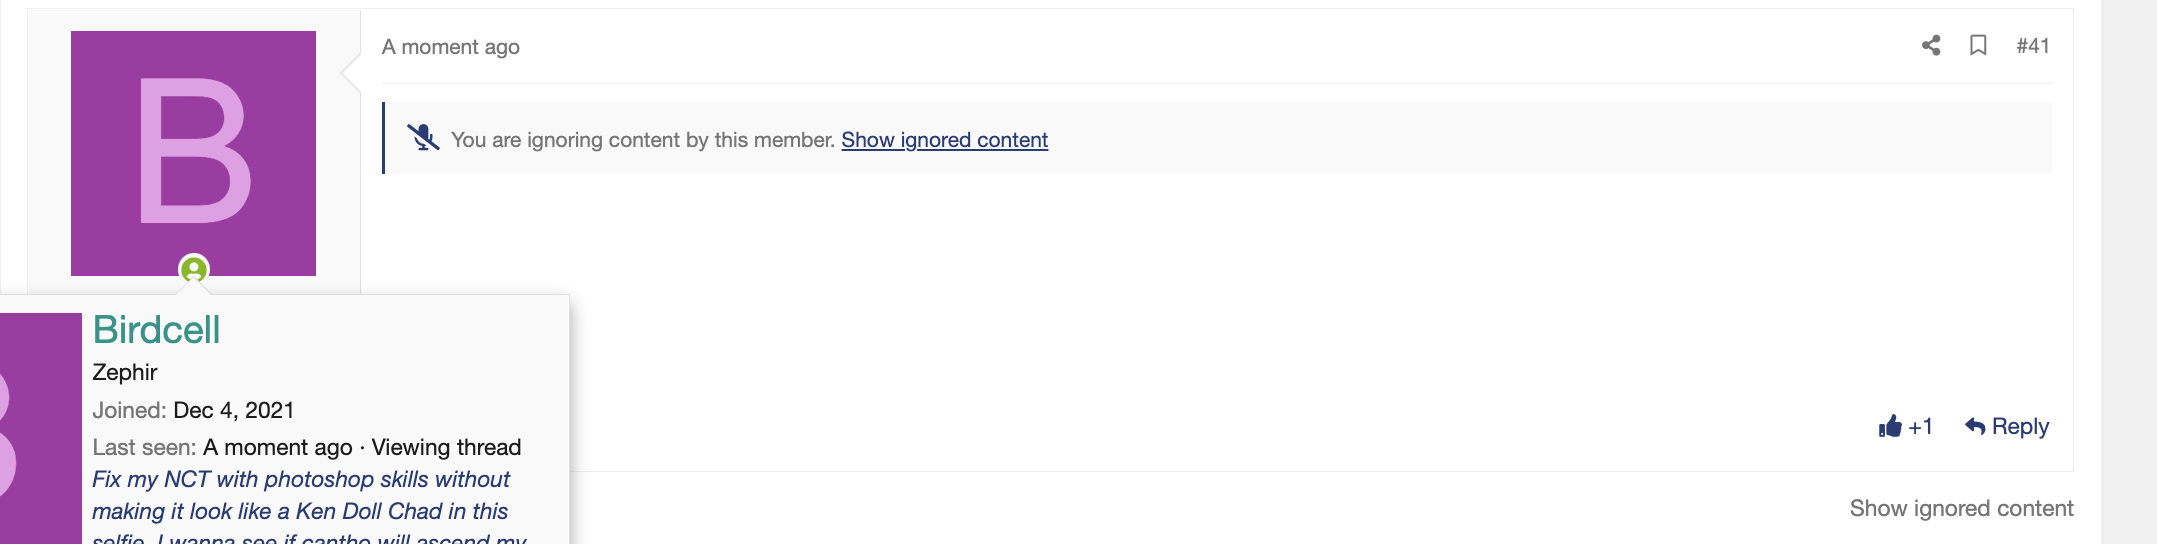Click the inline Show ignored content link
The height and width of the screenshot is (544, 2157).
click(944, 140)
